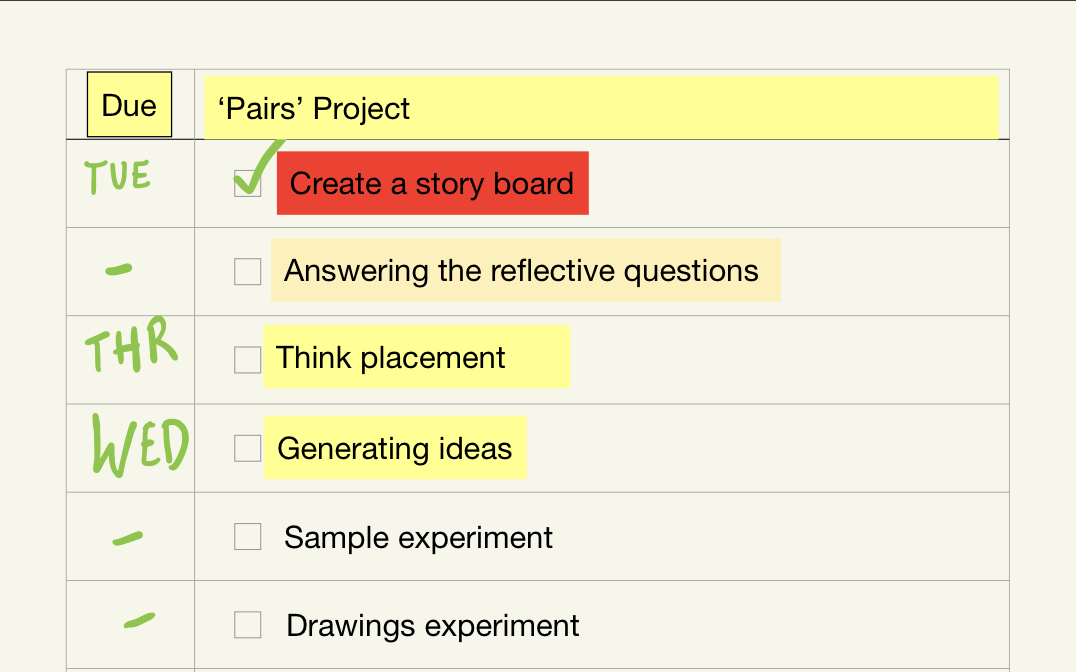This screenshot has height=672, width=1076.
Task: Click the green dash beside 'Answering the reflective questions'
Action: click(x=119, y=268)
